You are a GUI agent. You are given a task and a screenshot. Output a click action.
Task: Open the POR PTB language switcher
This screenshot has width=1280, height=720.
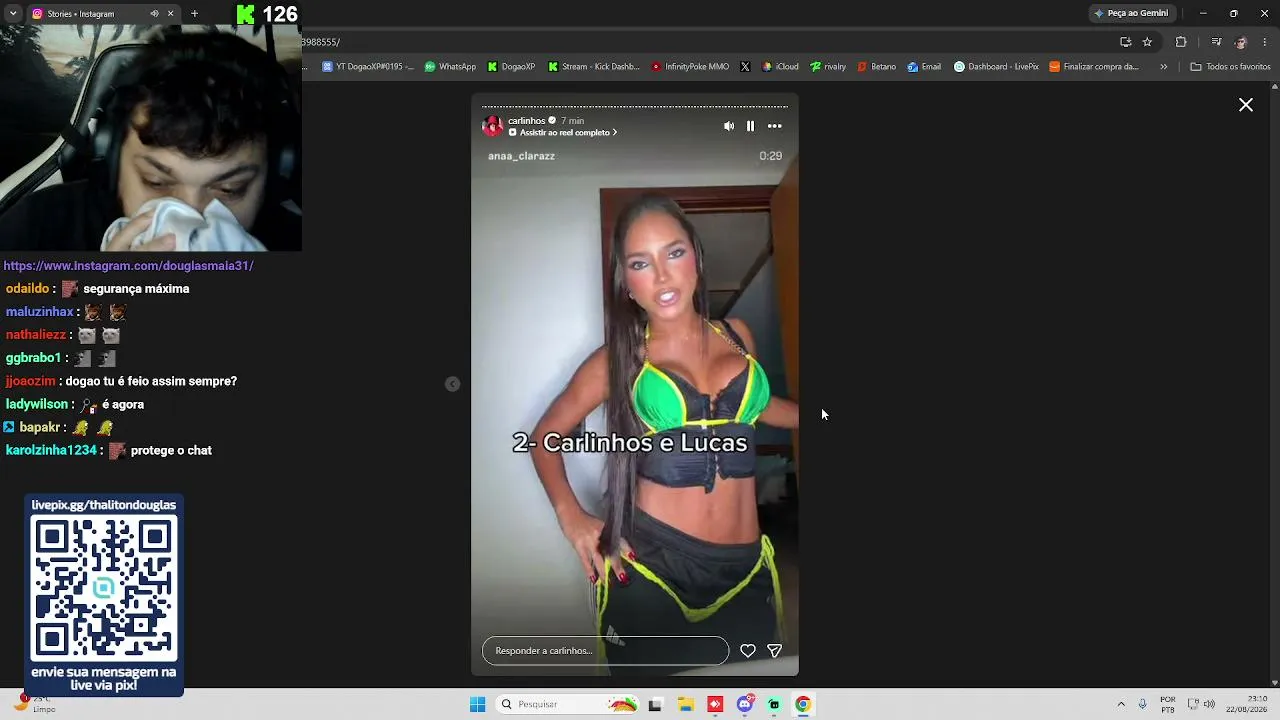[x=1168, y=704]
